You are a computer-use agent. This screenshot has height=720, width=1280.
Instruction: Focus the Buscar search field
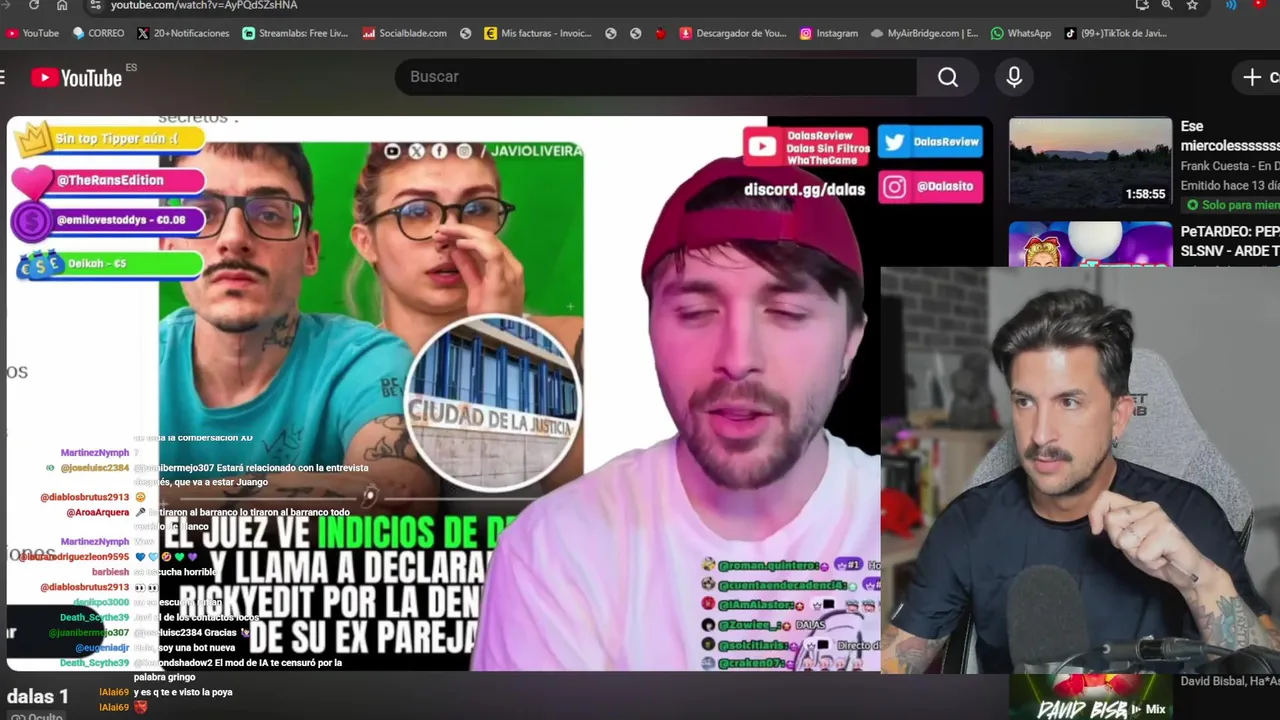[x=656, y=77]
